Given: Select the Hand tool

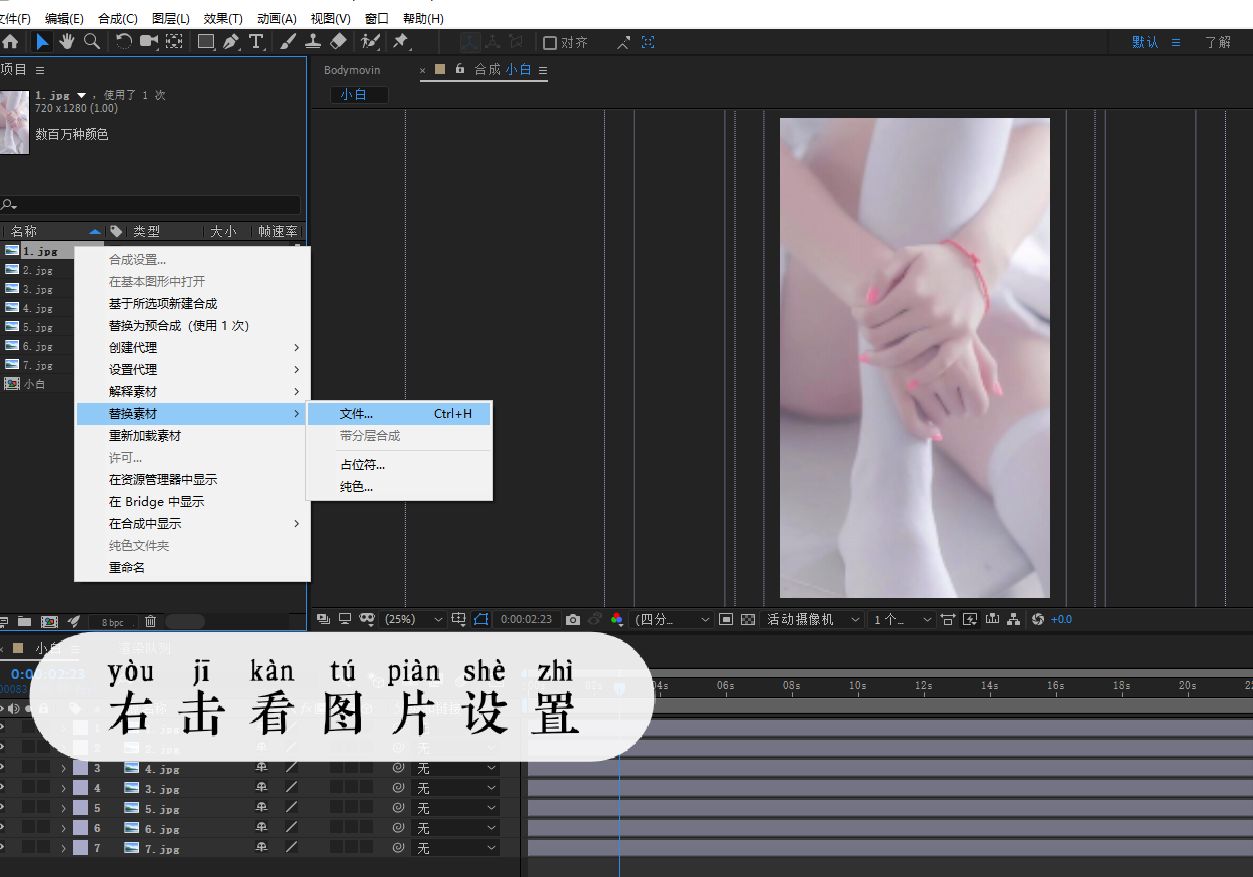Looking at the screenshot, I should click(67, 42).
